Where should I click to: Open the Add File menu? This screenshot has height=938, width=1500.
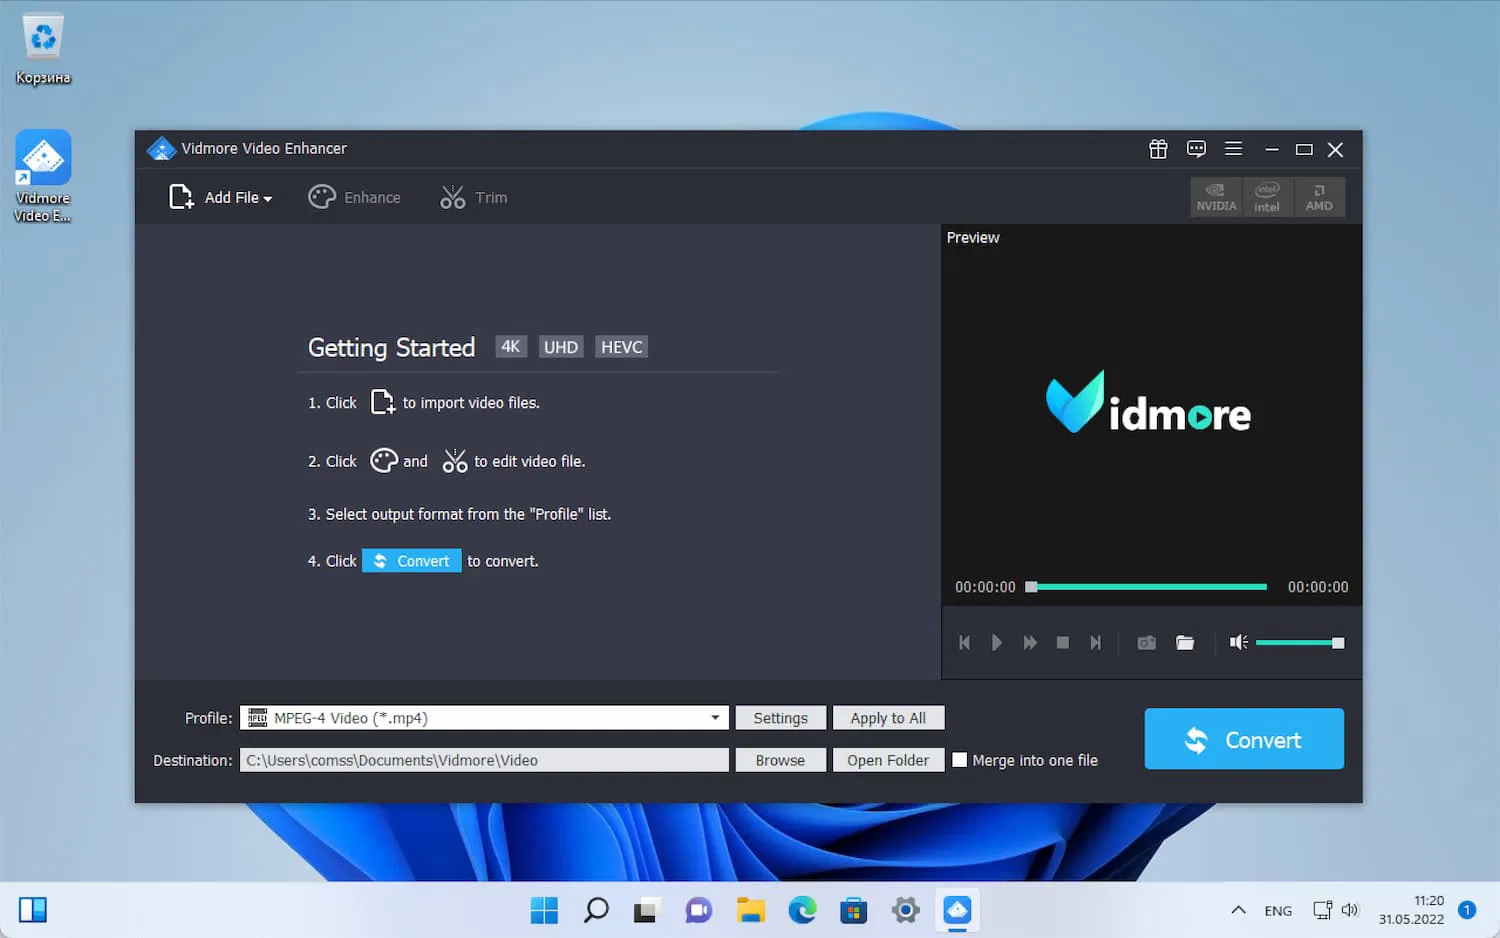pyautogui.click(x=221, y=198)
